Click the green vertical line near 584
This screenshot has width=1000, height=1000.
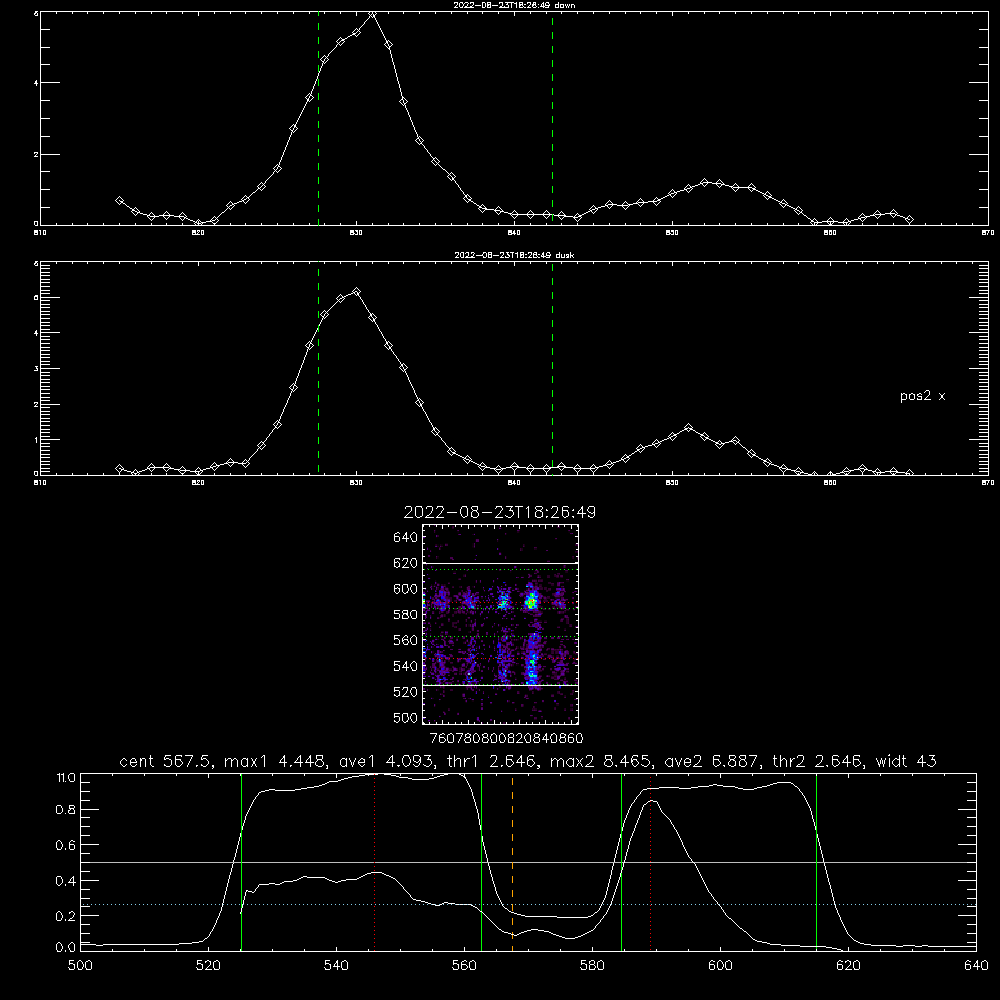(x=621, y=862)
